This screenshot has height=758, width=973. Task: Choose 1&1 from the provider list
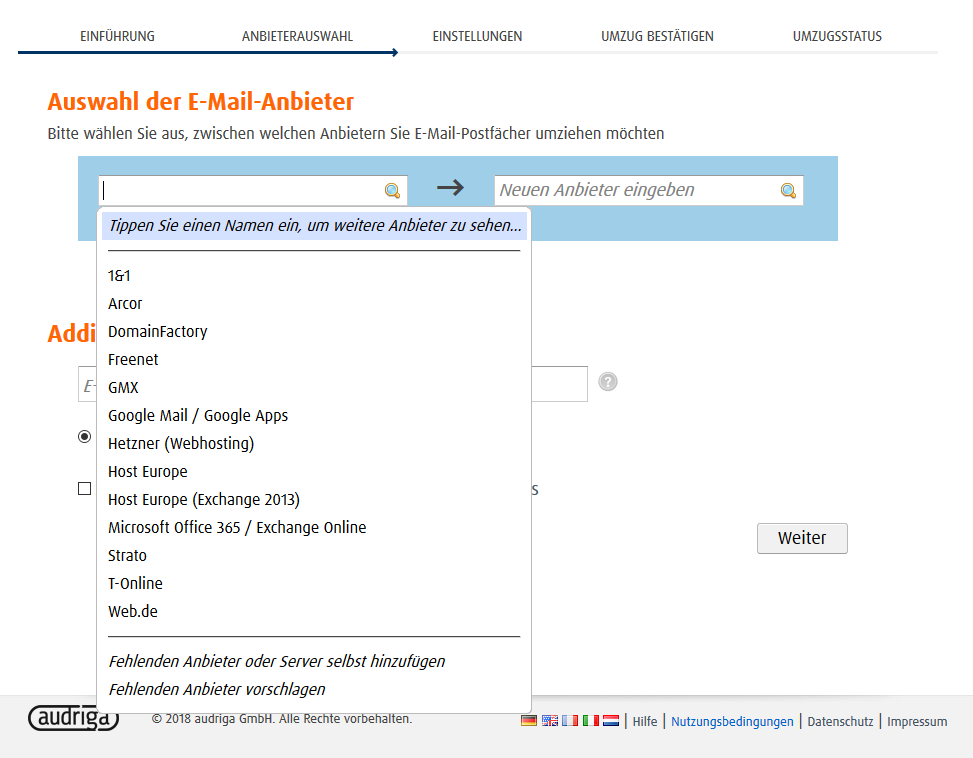pyautogui.click(x=314, y=276)
